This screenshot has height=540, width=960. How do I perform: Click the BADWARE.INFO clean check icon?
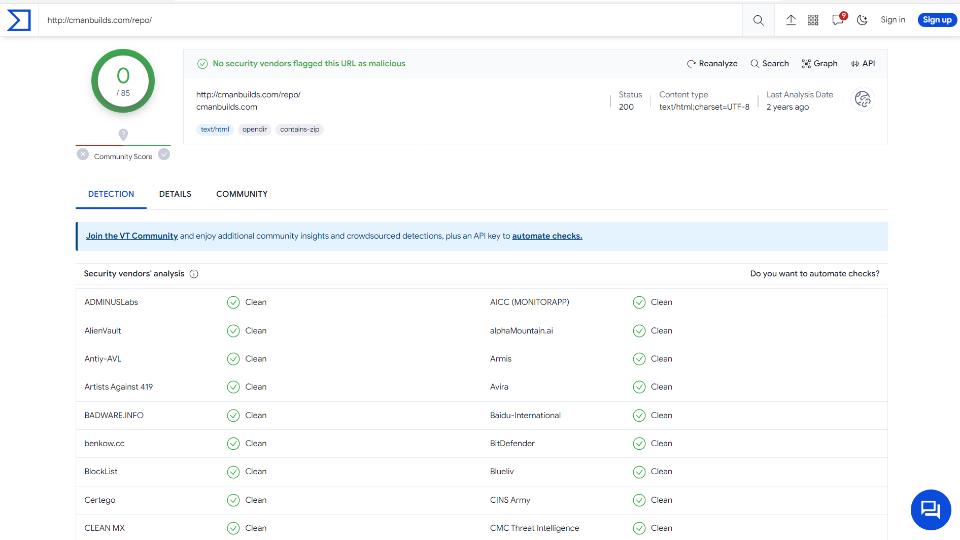coord(233,415)
